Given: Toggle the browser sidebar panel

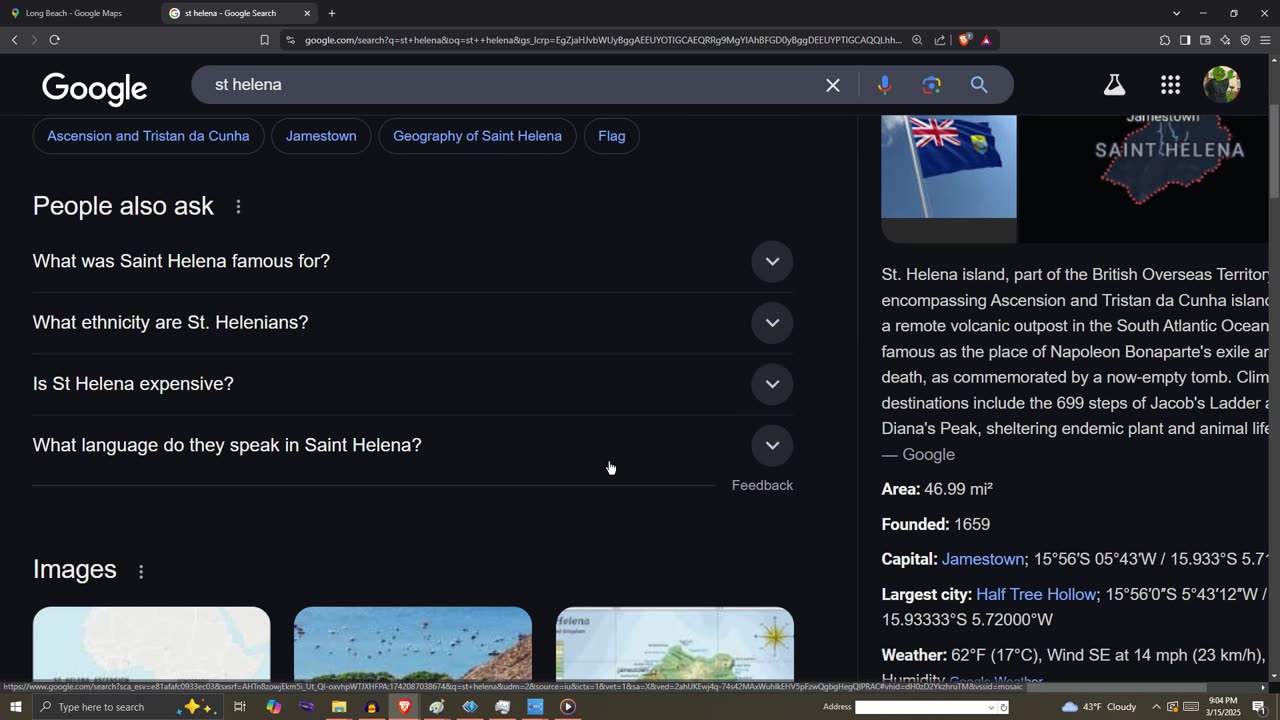Looking at the screenshot, I should point(1185,40).
